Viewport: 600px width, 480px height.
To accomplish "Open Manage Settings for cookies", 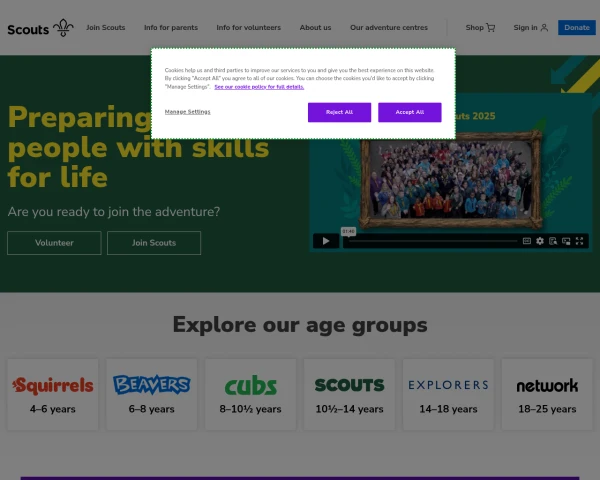I will pos(188,112).
